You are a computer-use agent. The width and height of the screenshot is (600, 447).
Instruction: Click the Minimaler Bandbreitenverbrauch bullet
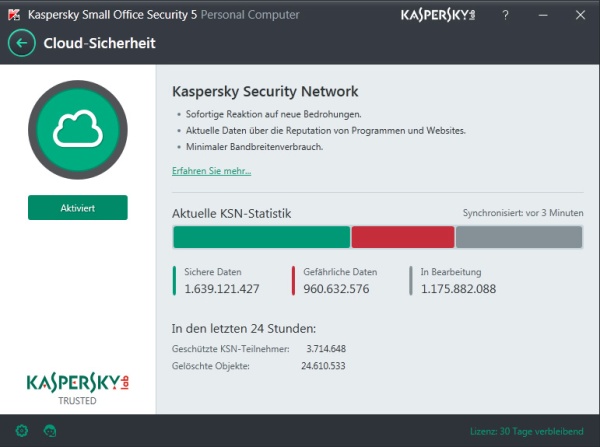click(254, 147)
